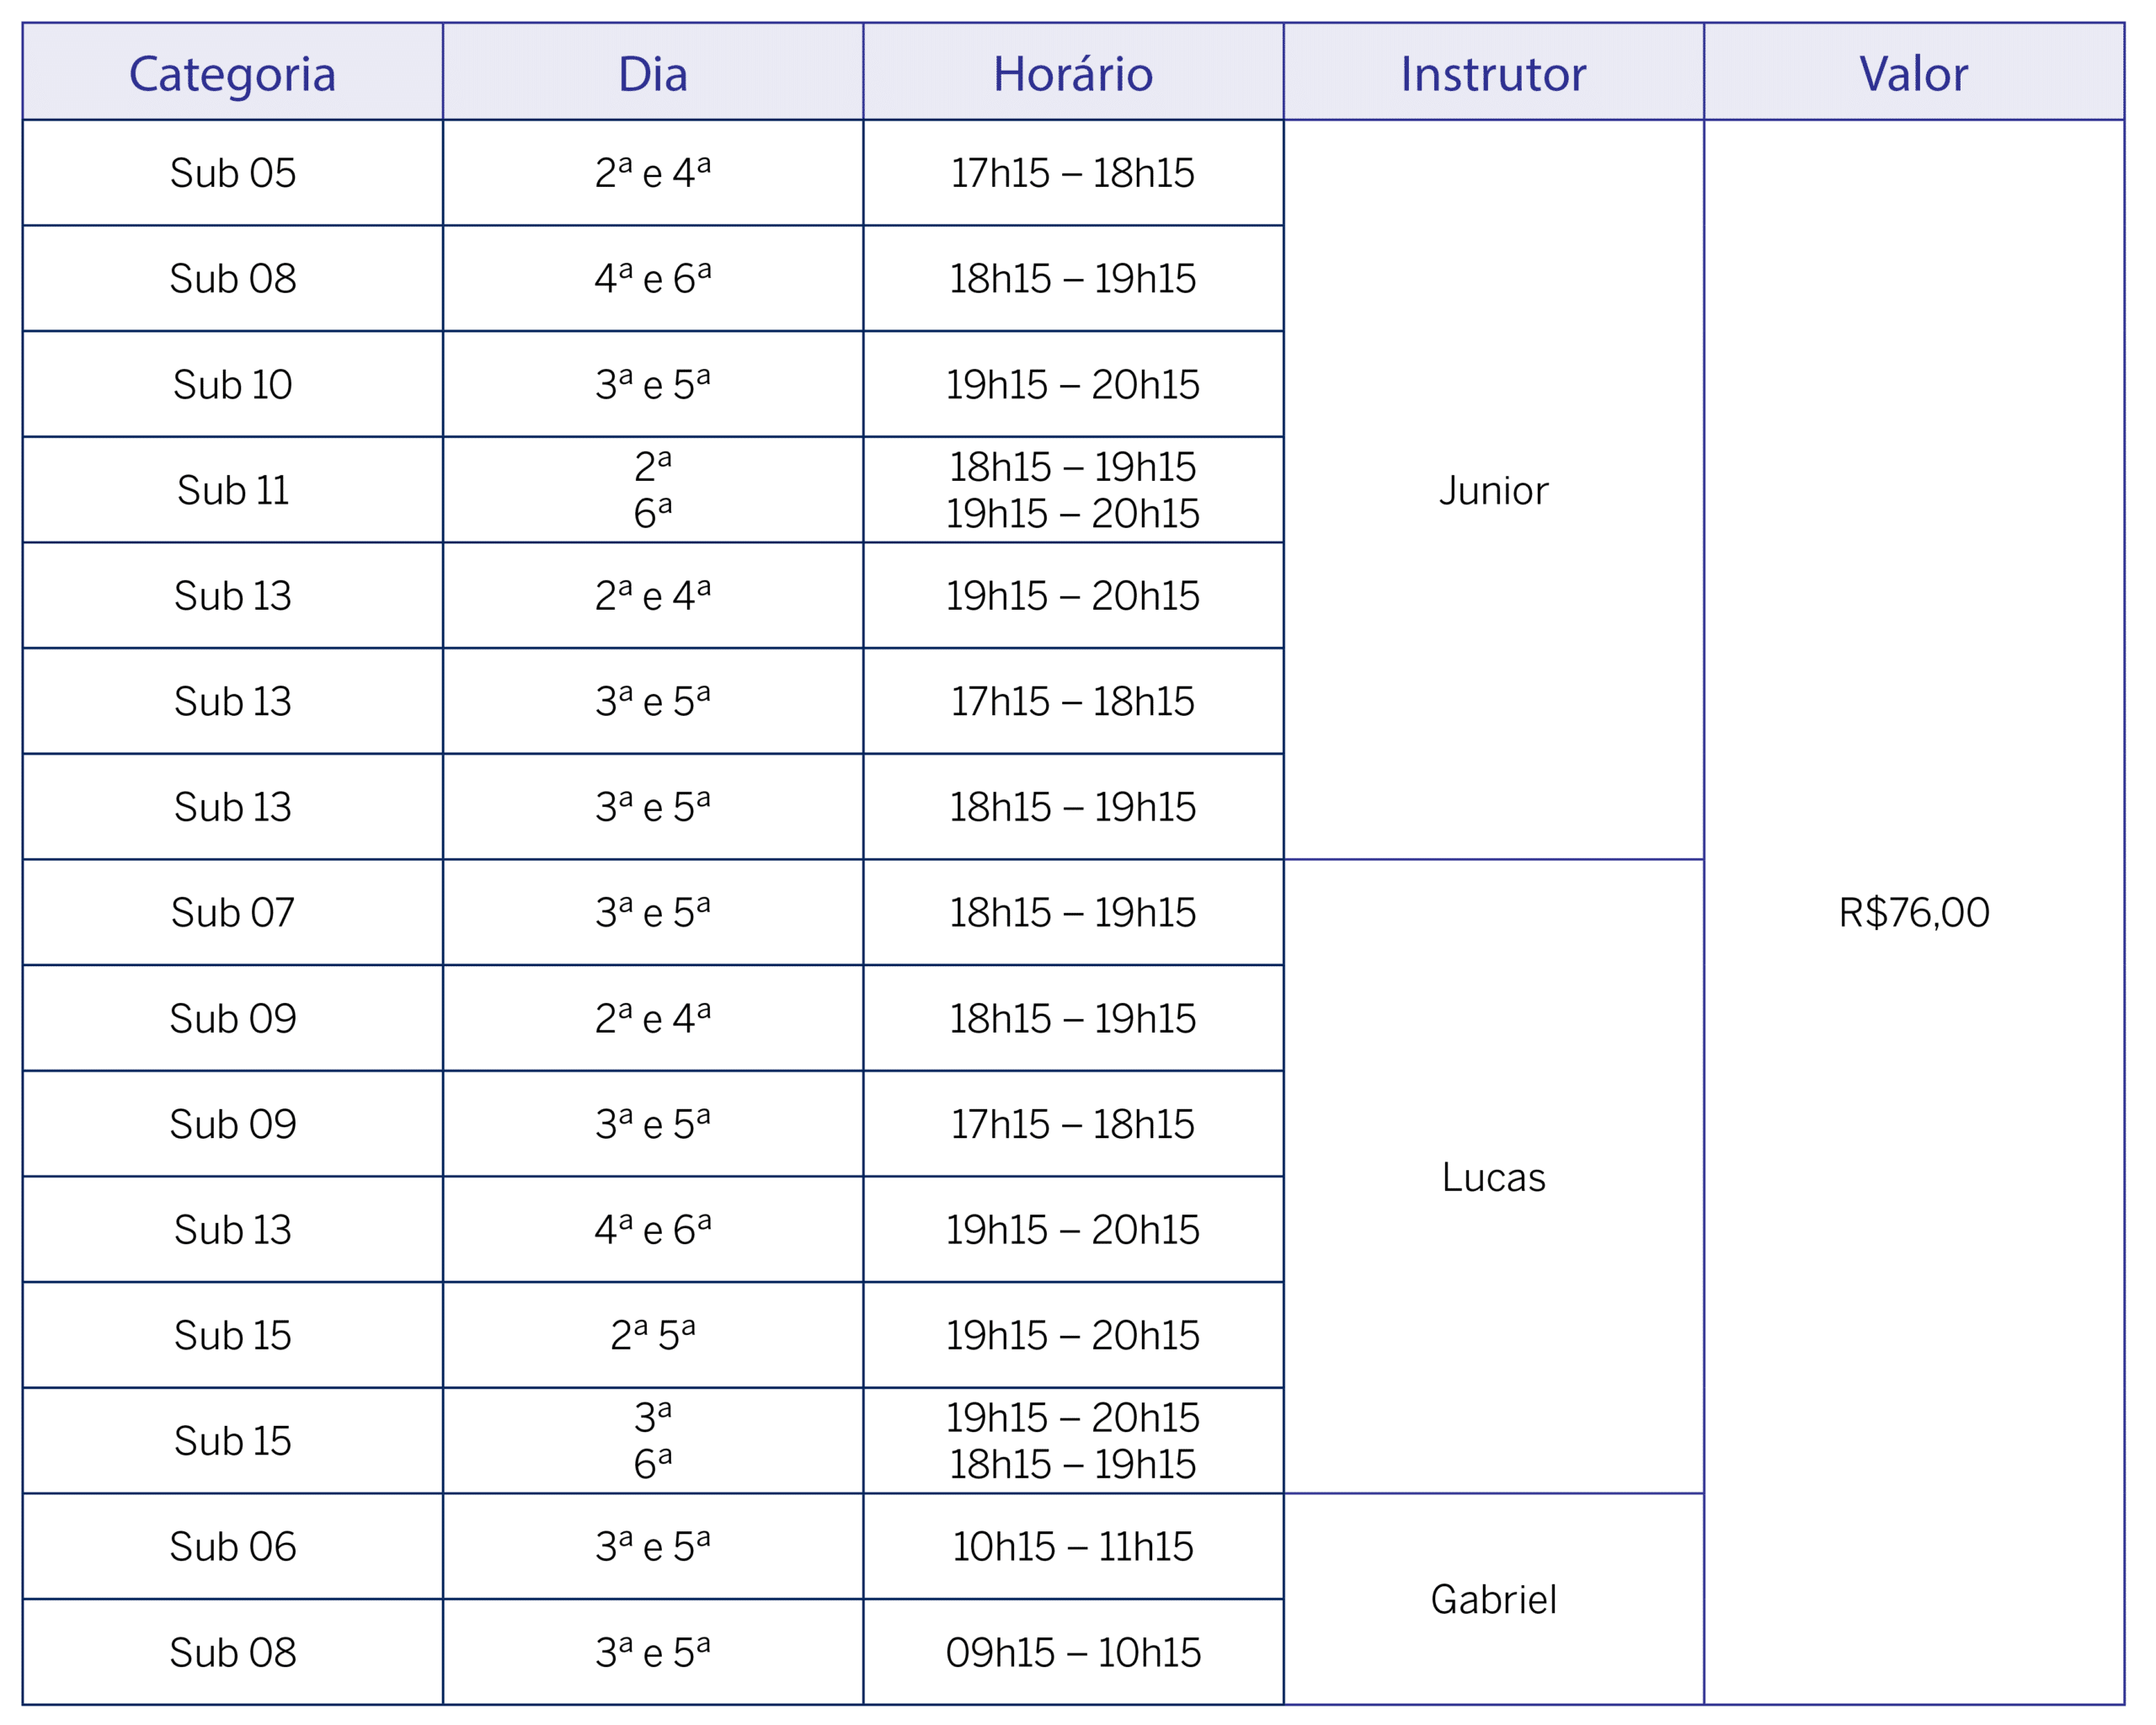2156x1725 pixels.
Task: Select the Sub 06 category cell
Action: click(x=232, y=1546)
